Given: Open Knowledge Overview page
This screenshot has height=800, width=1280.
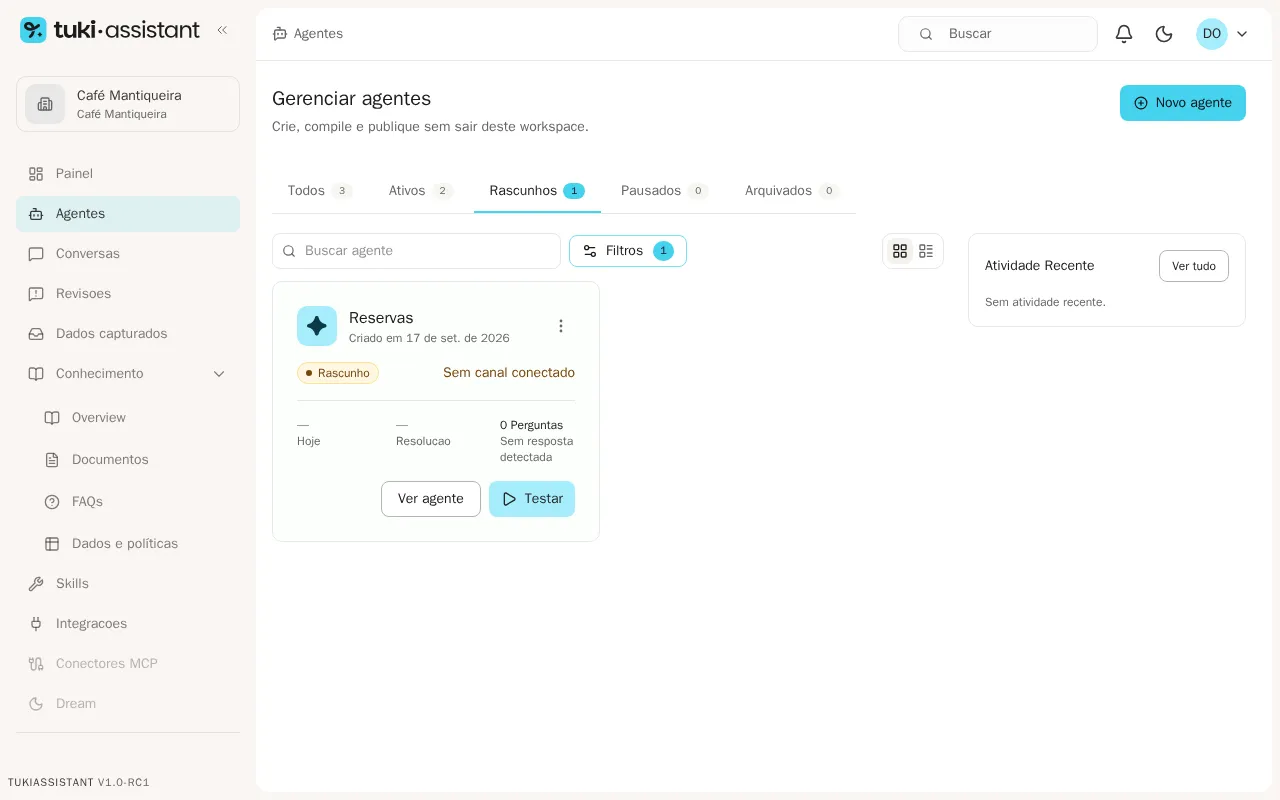Looking at the screenshot, I should pos(136,418).
